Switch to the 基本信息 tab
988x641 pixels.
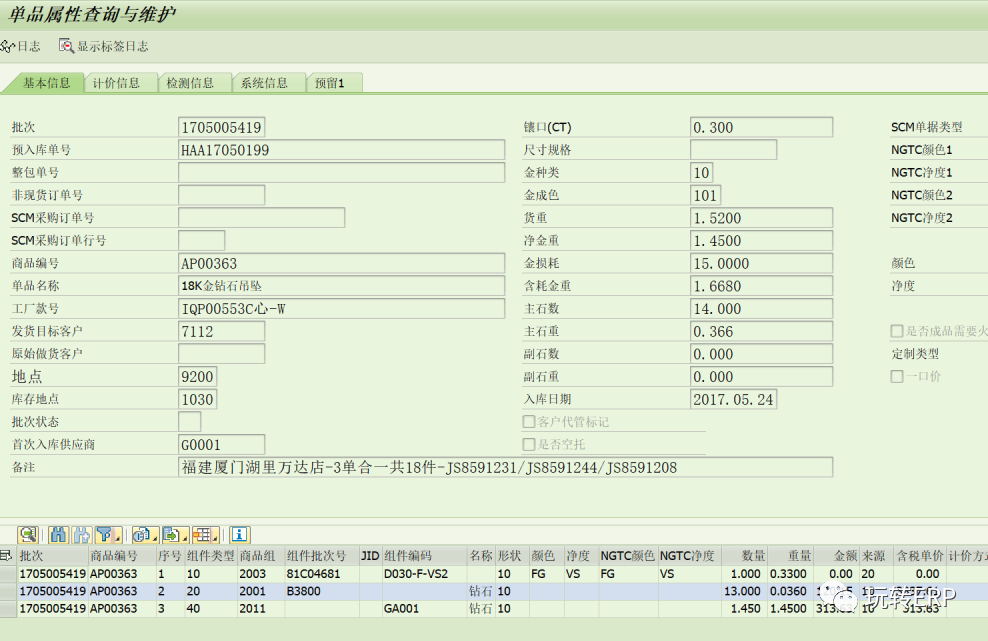click(46, 83)
